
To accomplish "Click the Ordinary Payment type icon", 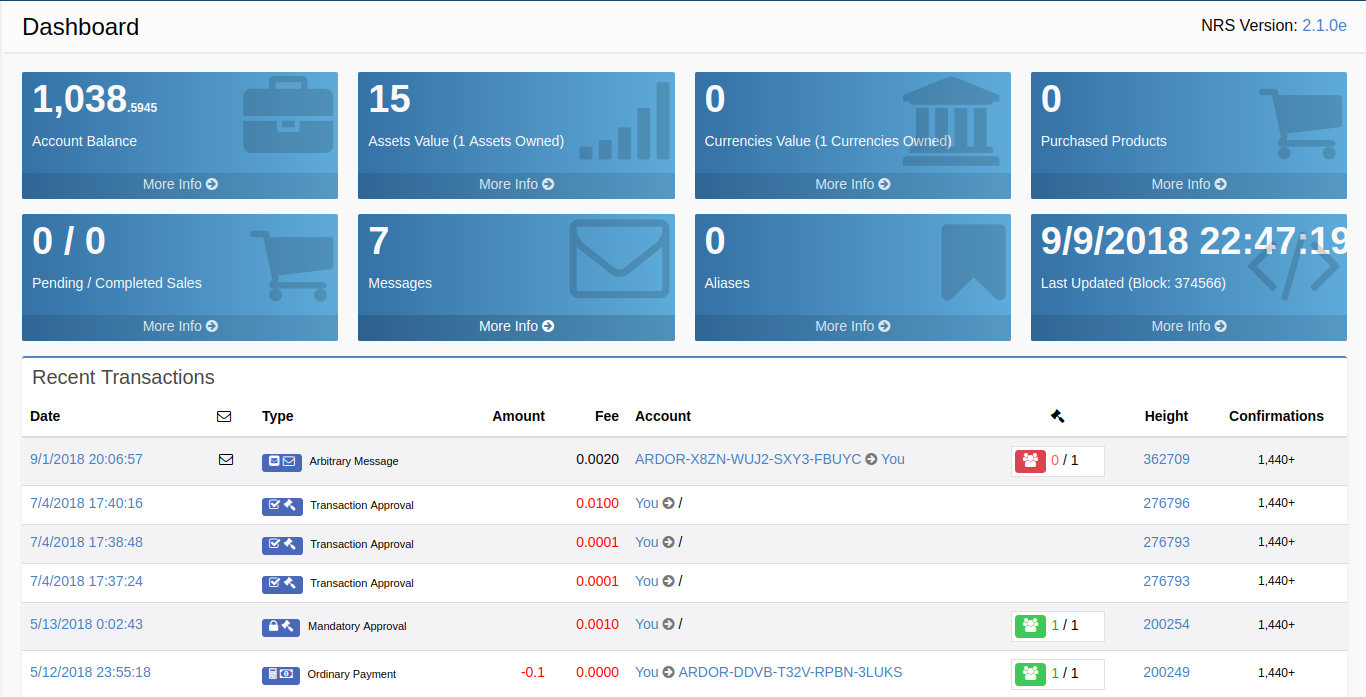I will [x=280, y=674].
